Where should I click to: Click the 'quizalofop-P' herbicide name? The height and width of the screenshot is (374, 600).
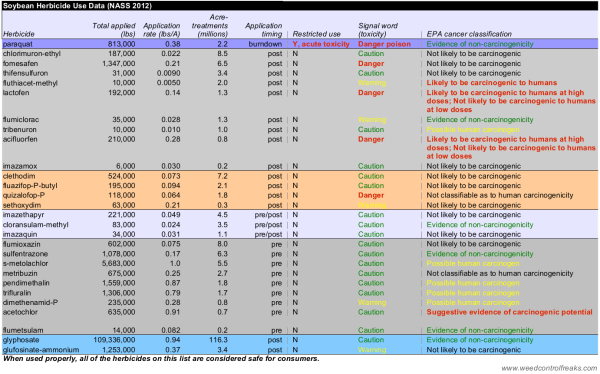click(x=24, y=195)
